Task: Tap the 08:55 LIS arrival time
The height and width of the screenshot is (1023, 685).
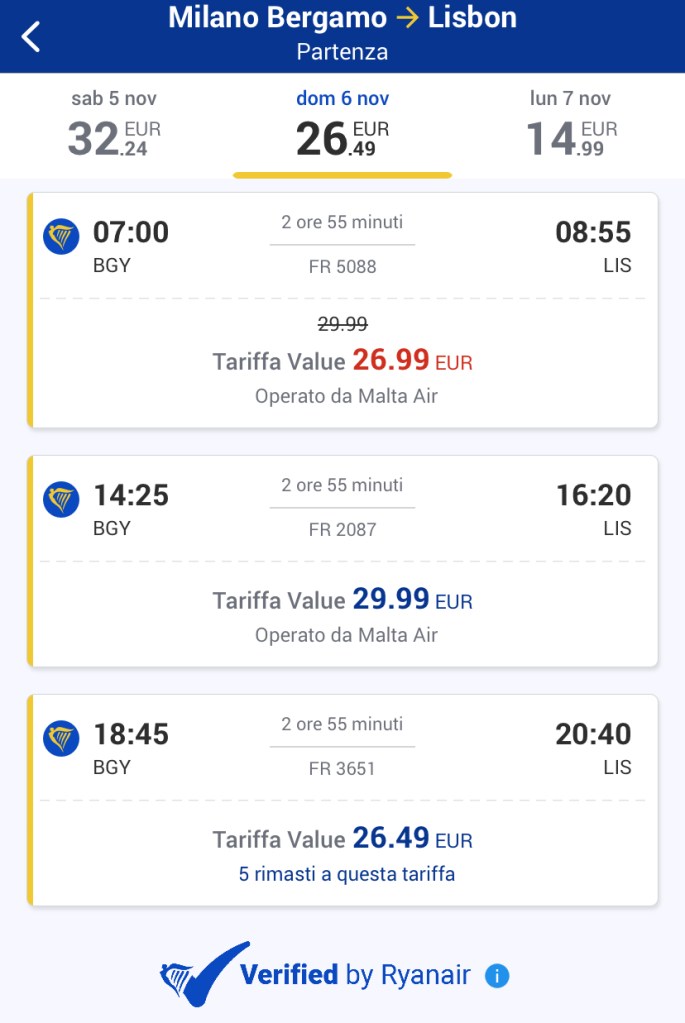Action: tap(593, 233)
